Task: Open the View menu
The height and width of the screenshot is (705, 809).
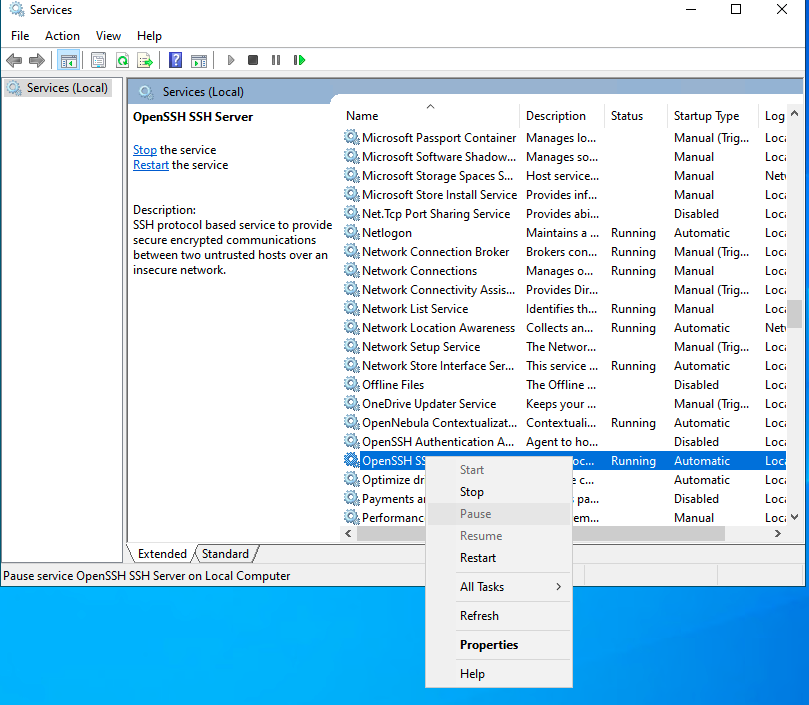Action: click(x=108, y=36)
